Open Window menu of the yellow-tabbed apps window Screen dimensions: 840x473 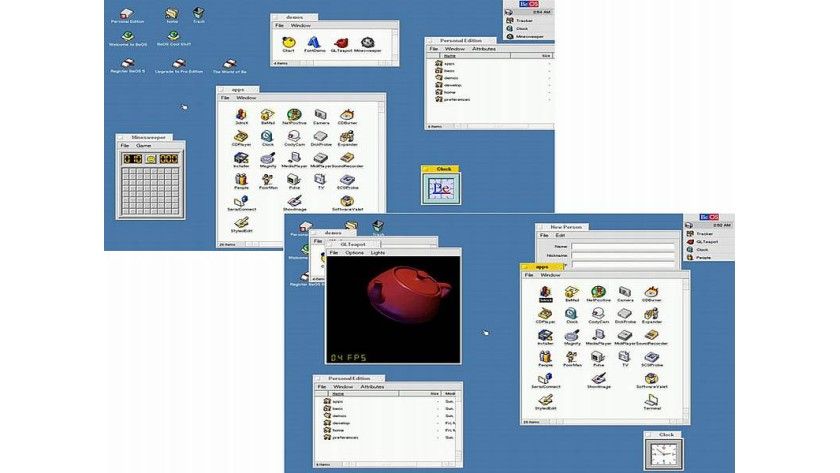coord(550,275)
